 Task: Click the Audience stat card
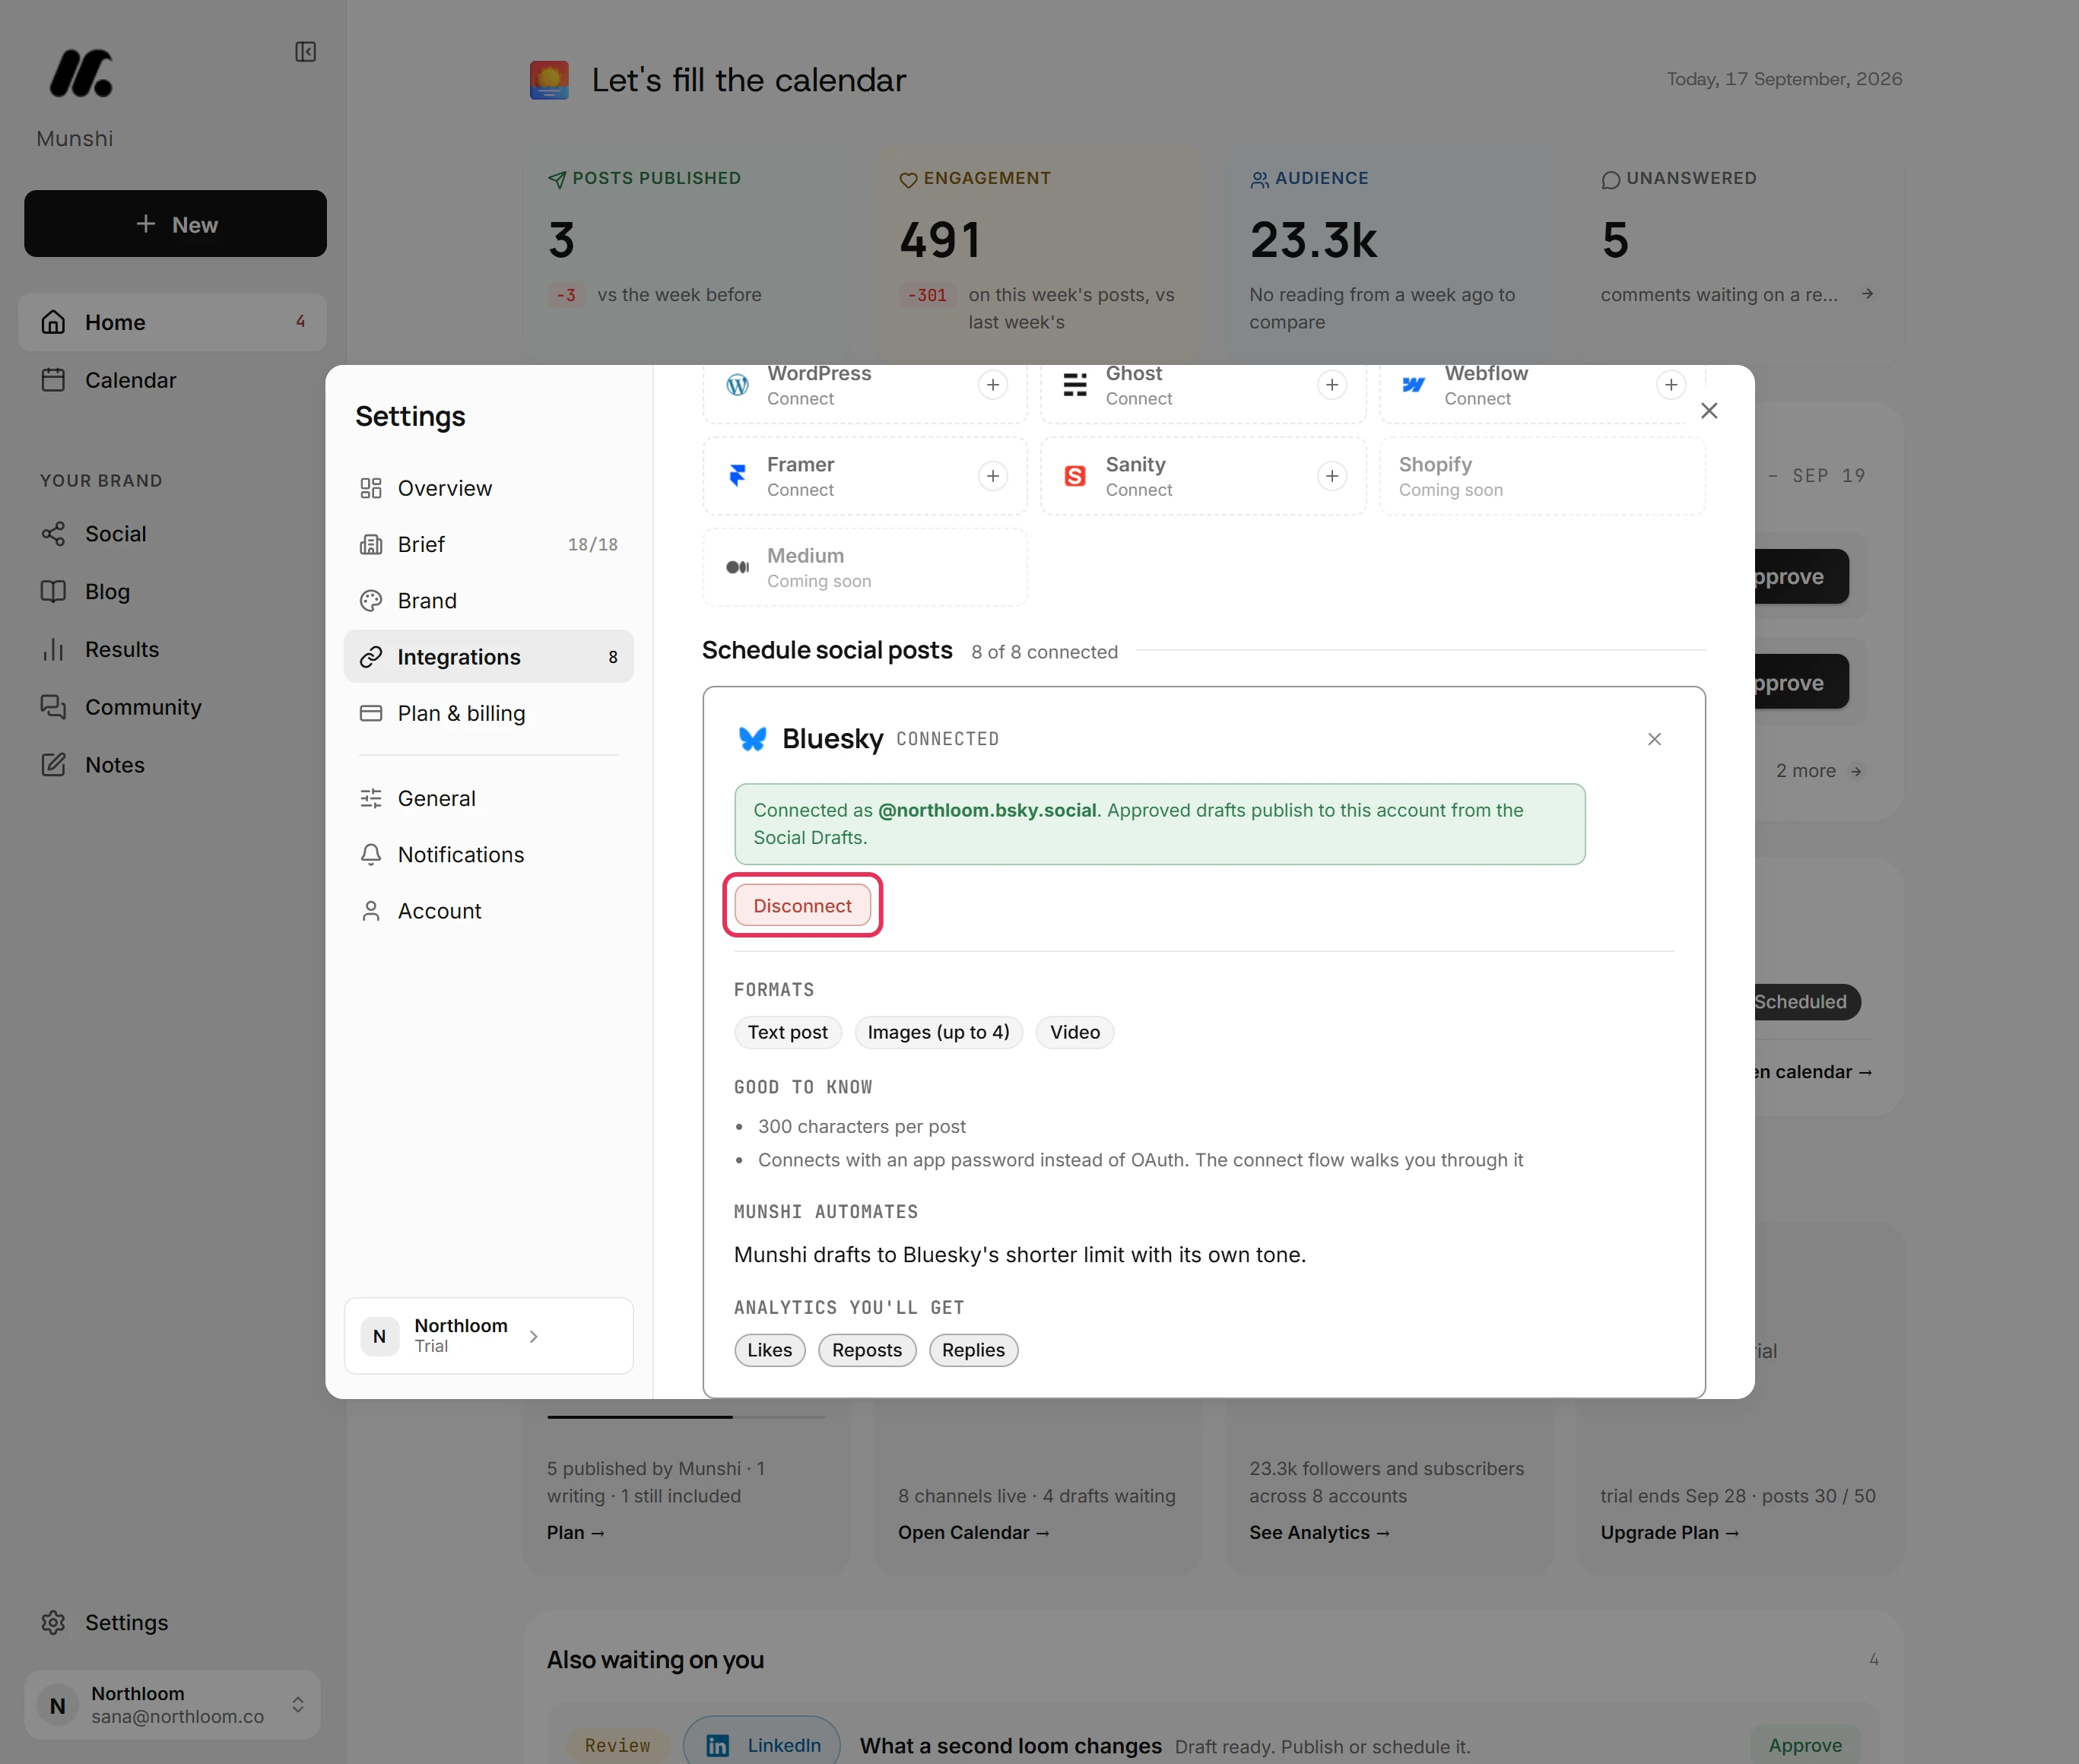1389,255
